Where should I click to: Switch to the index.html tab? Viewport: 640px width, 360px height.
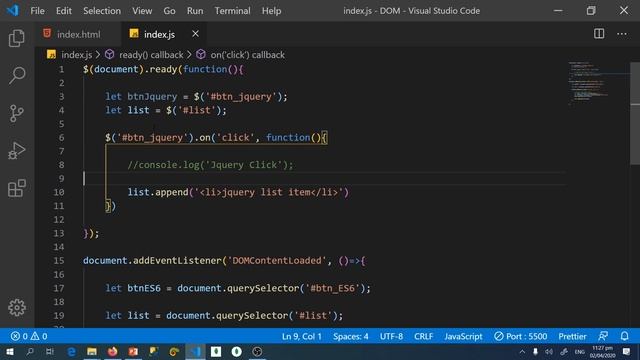[x=78, y=34]
